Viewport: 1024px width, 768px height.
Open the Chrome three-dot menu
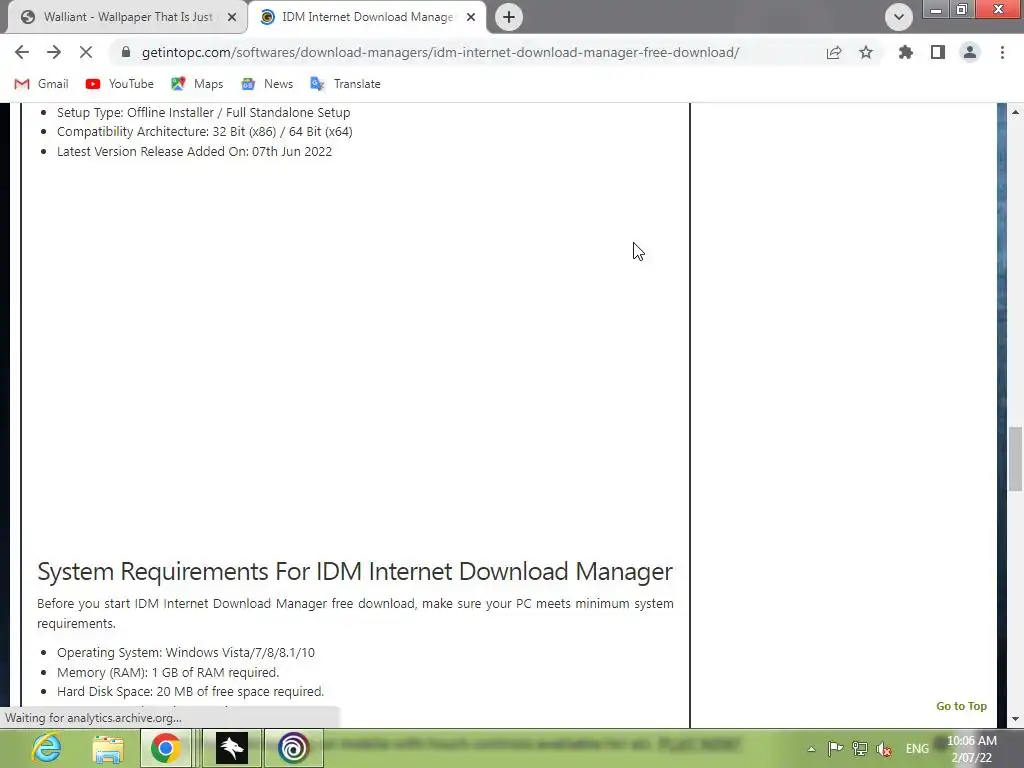(1002, 52)
